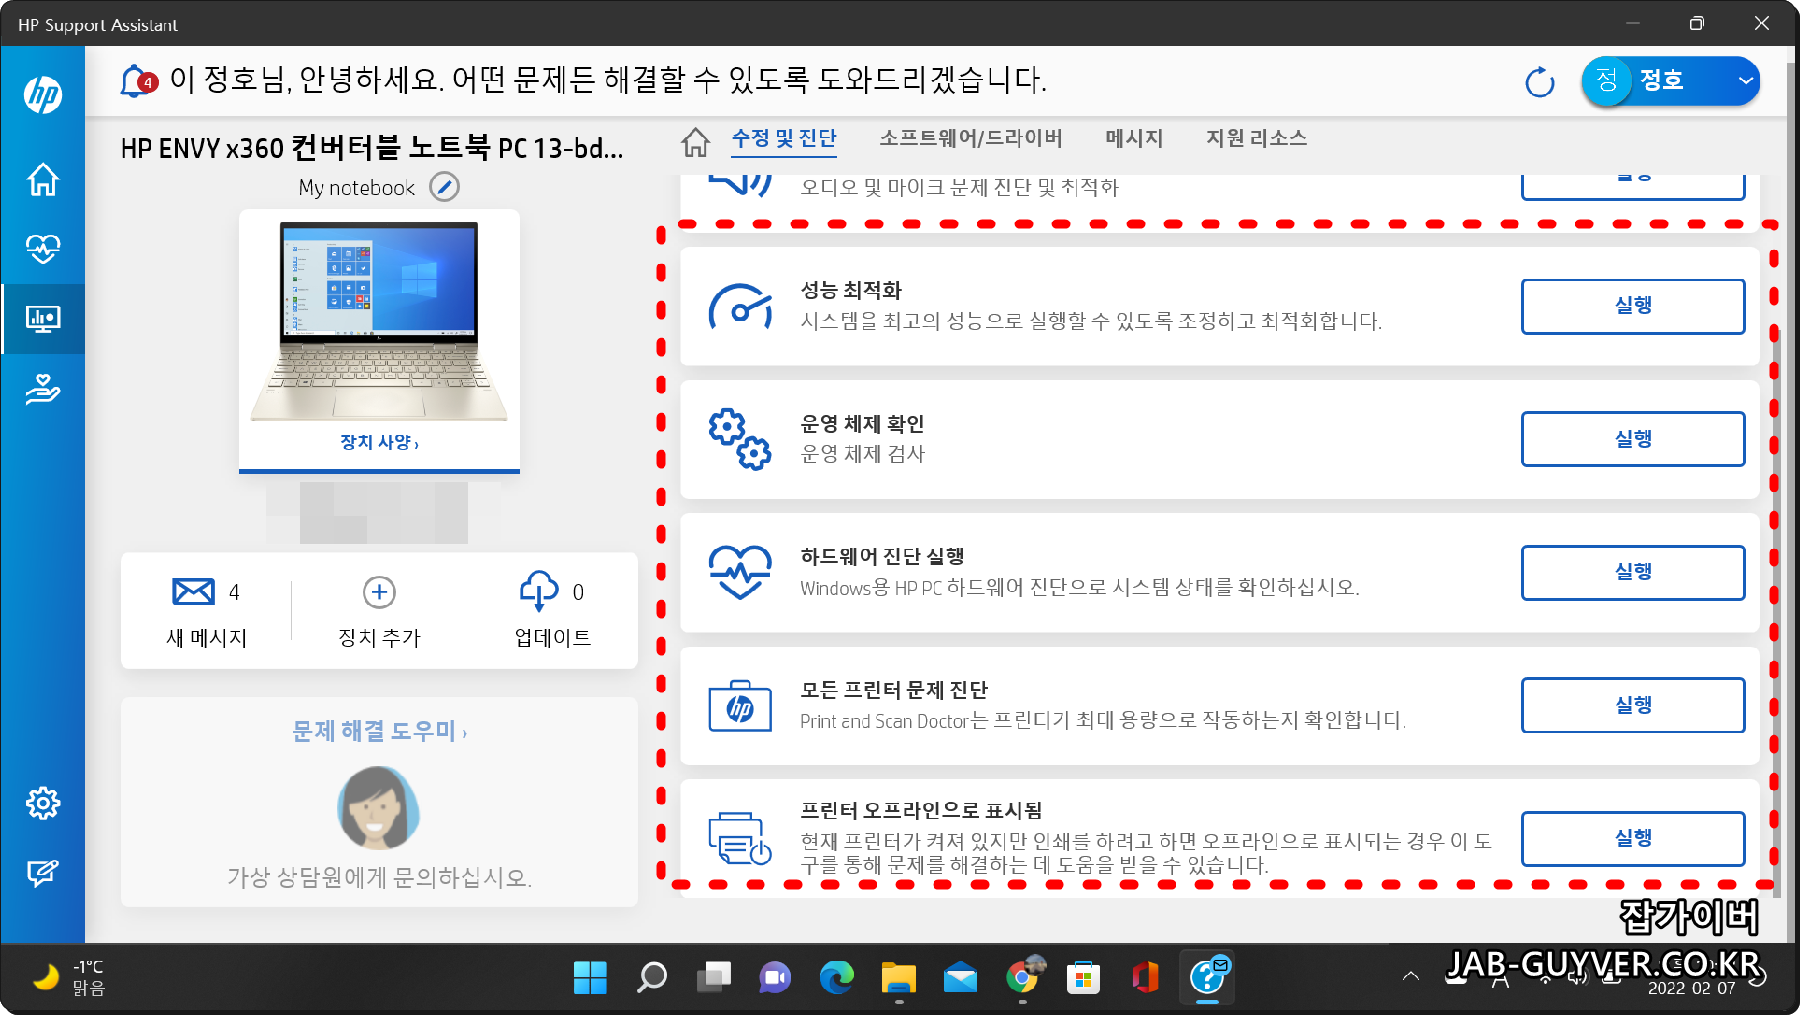Run 프린터 오프라인으로 표시됨 실행 button
The height and width of the screenshot is (1015, 1800).
[1633, 838]
